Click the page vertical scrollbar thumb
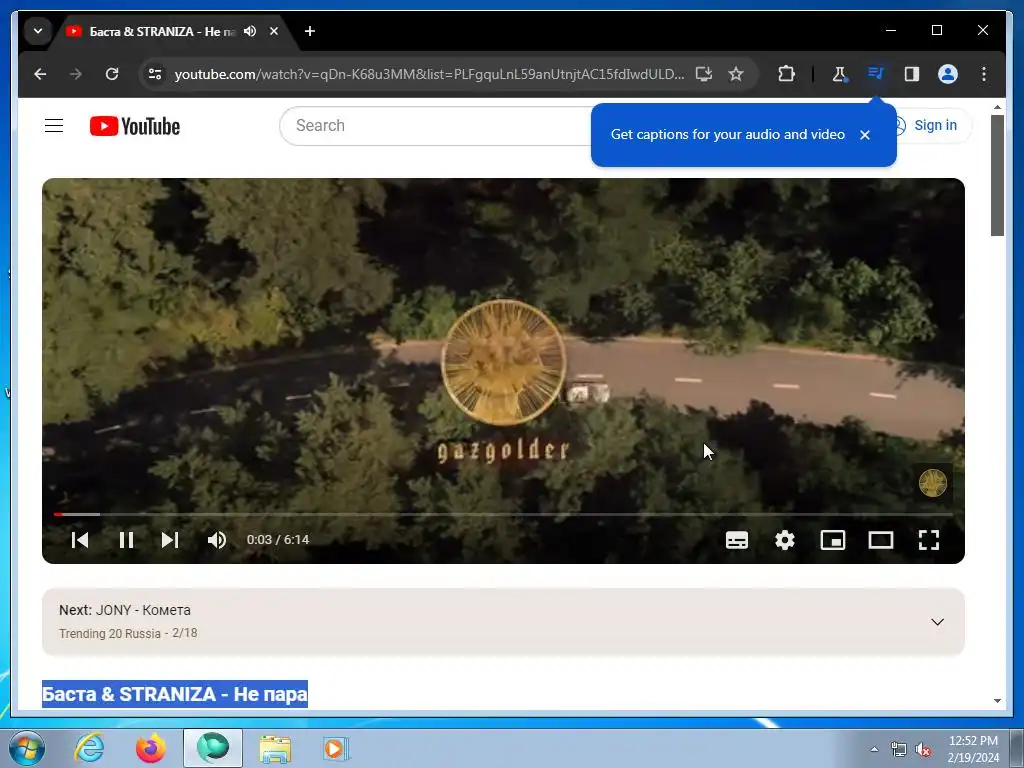1024x768 pixels. (997, 175)
